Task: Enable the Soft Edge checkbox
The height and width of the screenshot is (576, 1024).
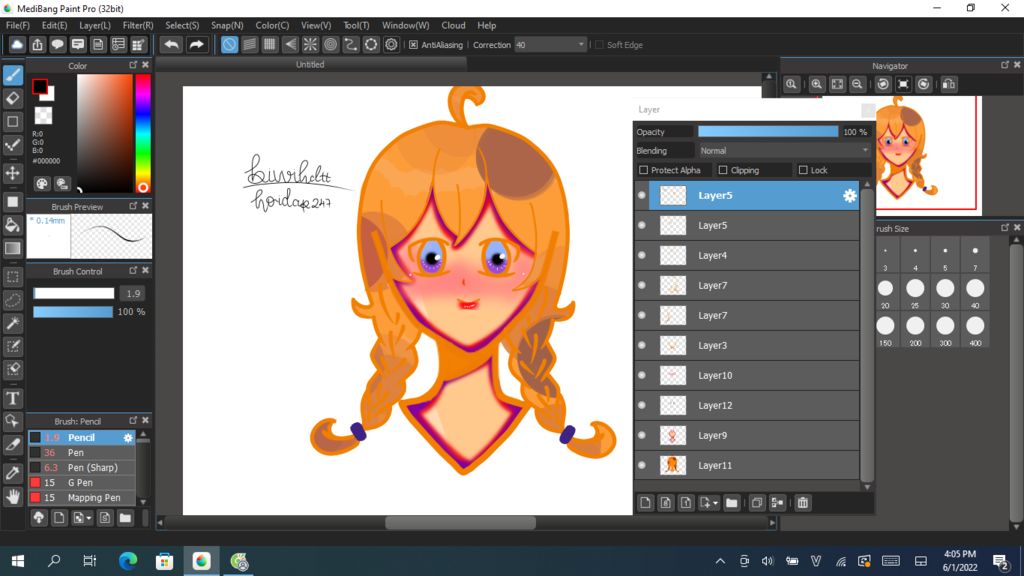Action: point(599,45)
